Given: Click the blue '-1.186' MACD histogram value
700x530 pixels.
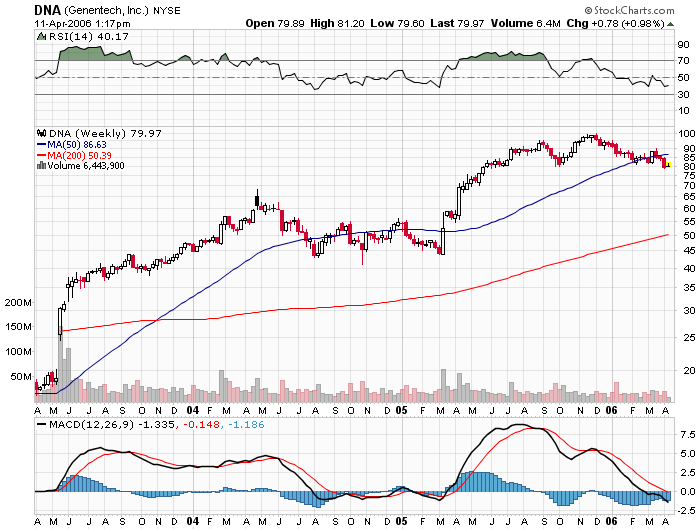Looking at the screenshot, I should click(x=246, y=425).
